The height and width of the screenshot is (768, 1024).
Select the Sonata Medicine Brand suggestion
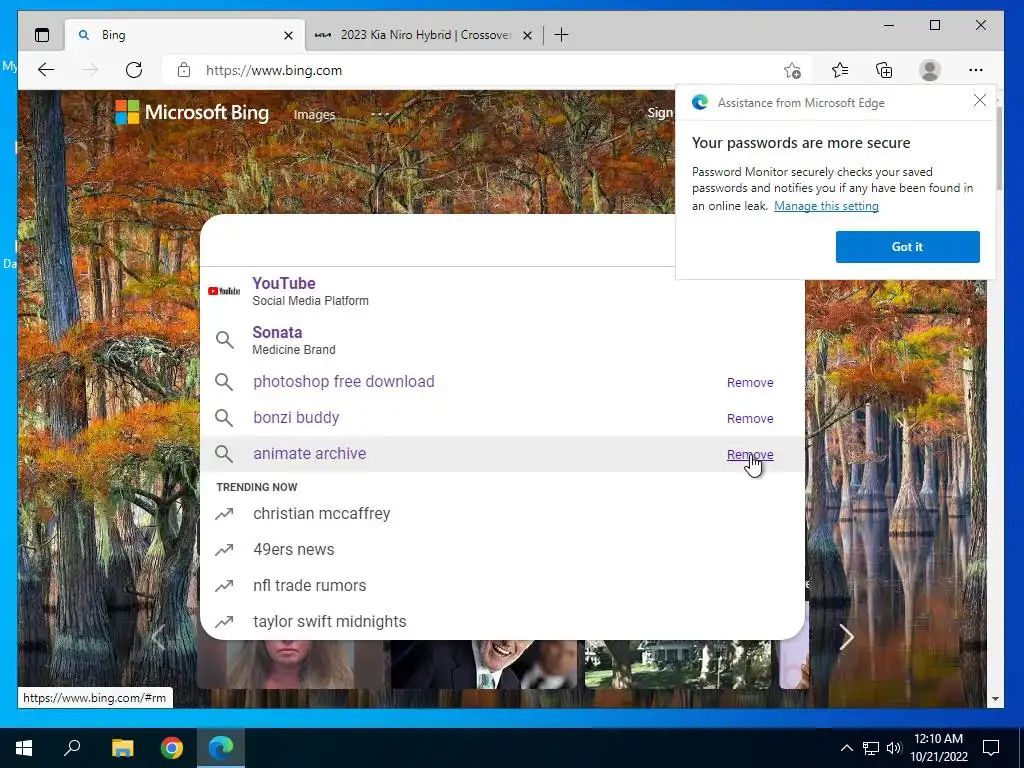(502, 340)
